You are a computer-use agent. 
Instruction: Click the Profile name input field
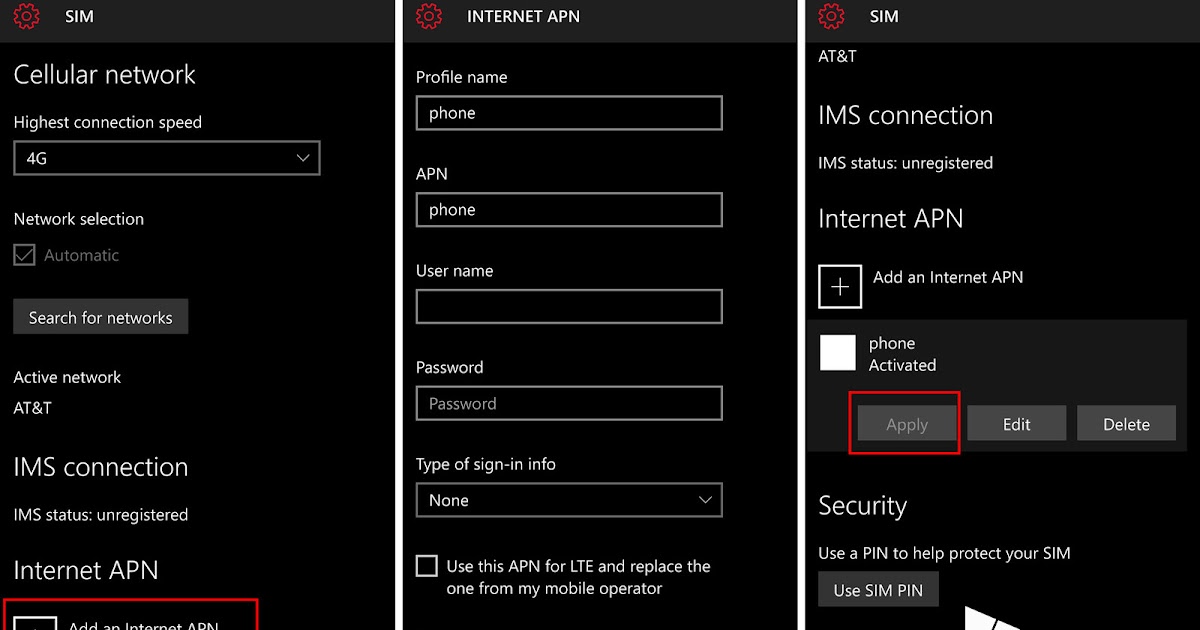coord(569,113)
